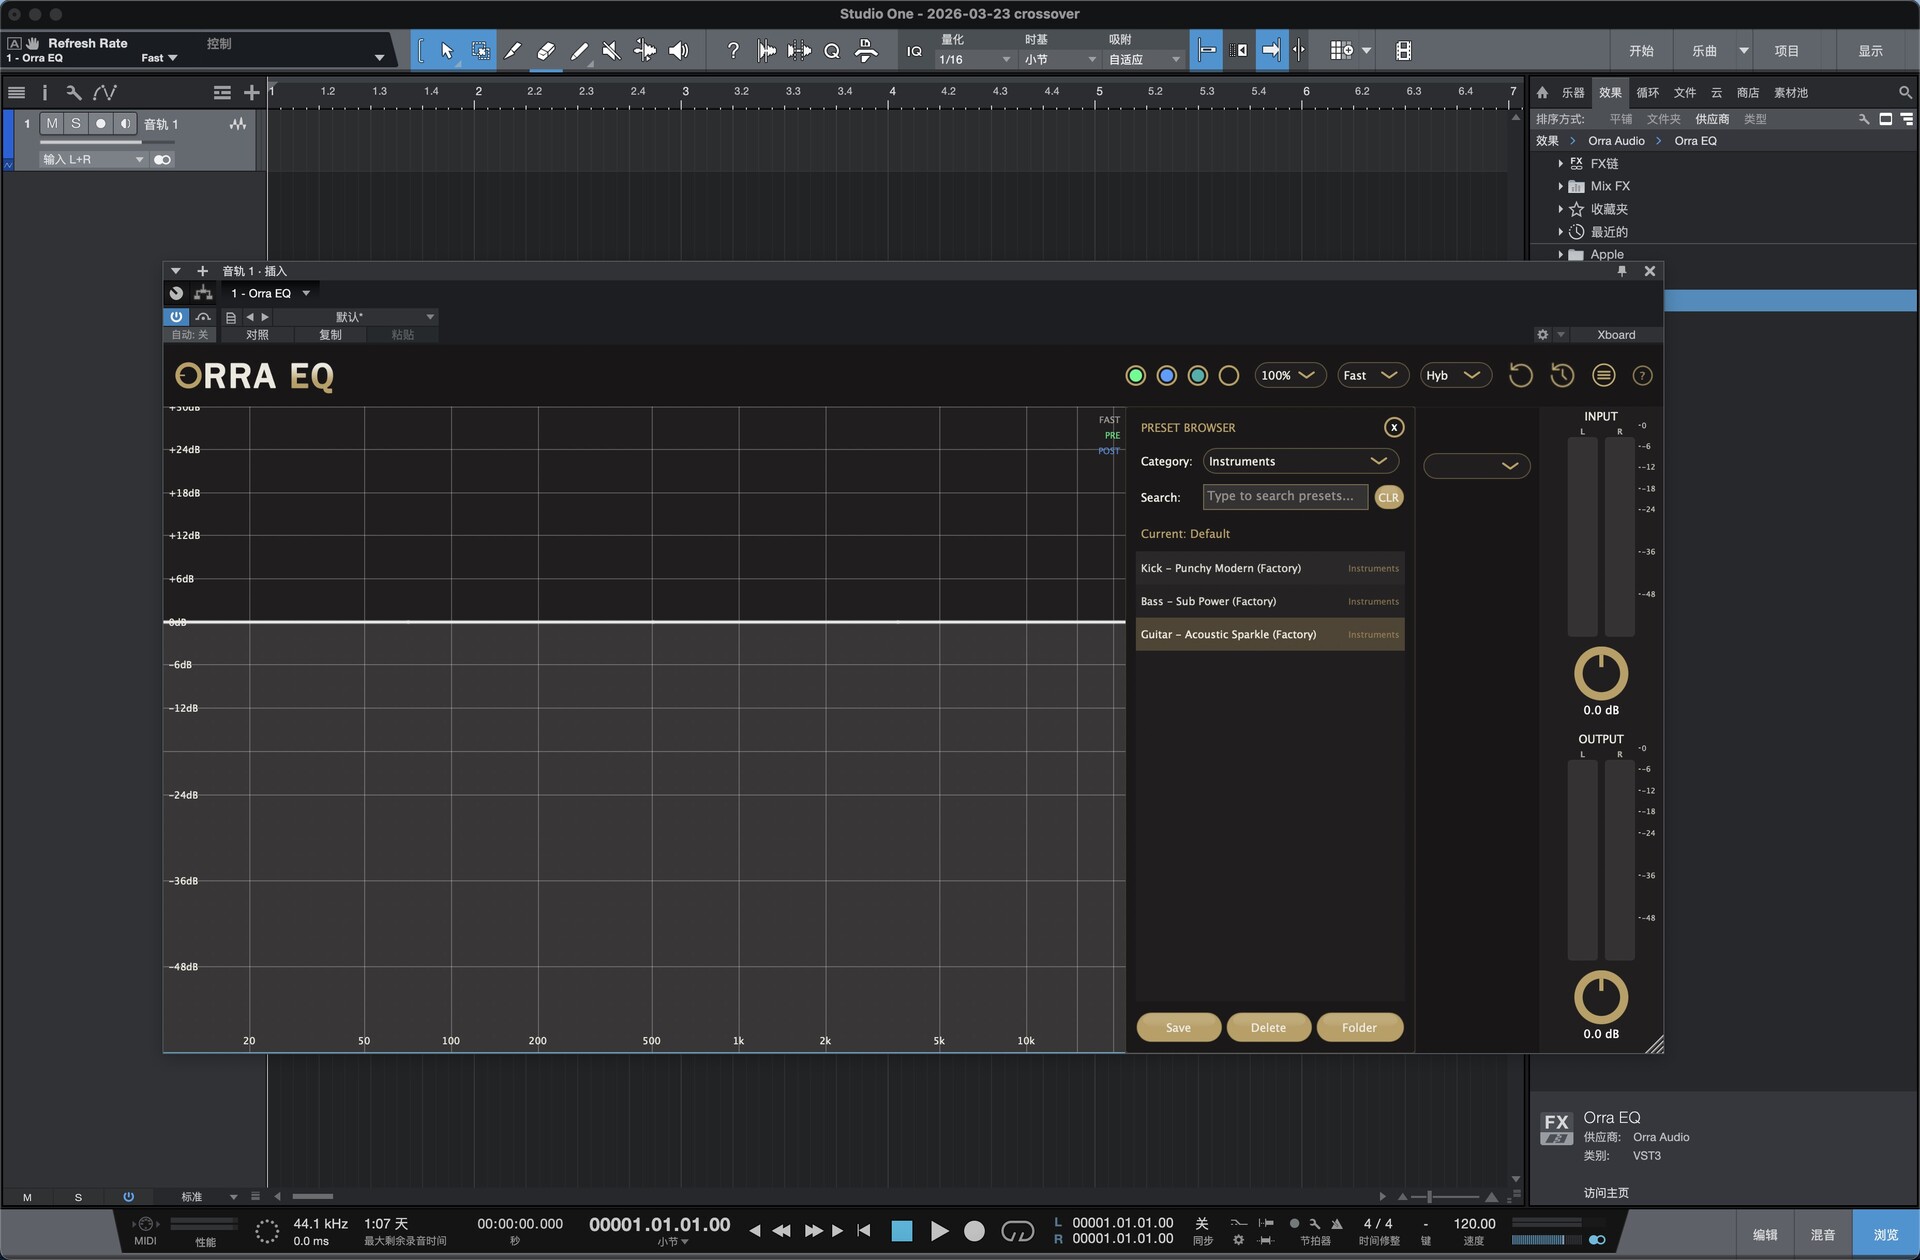
Task: Click the transport Stop button
Action: tap(901, 1231)
